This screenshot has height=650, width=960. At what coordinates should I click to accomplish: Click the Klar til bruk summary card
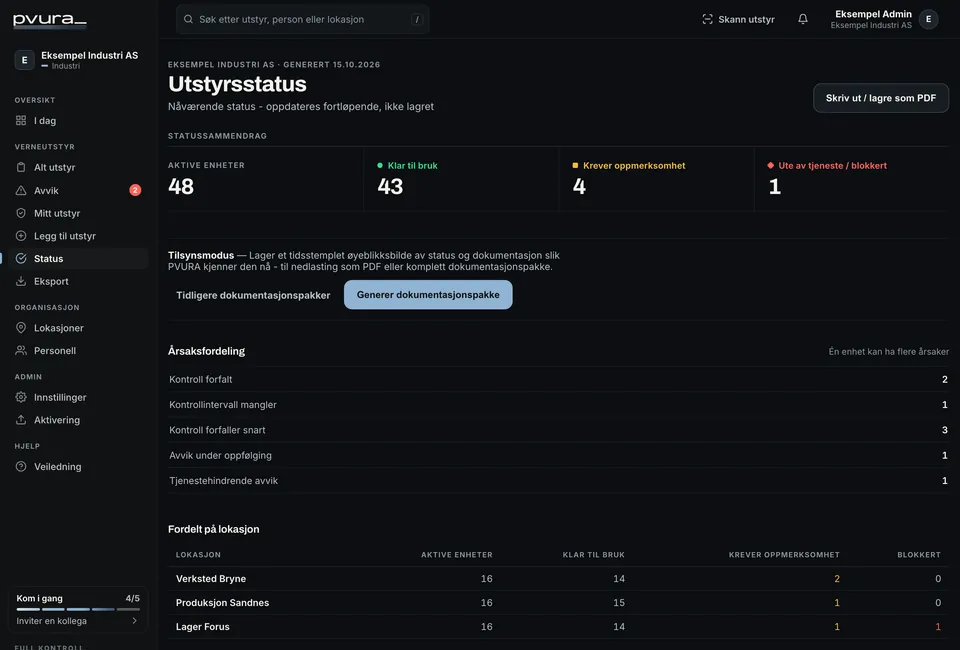pyautogui.click(x=460, y=179)
